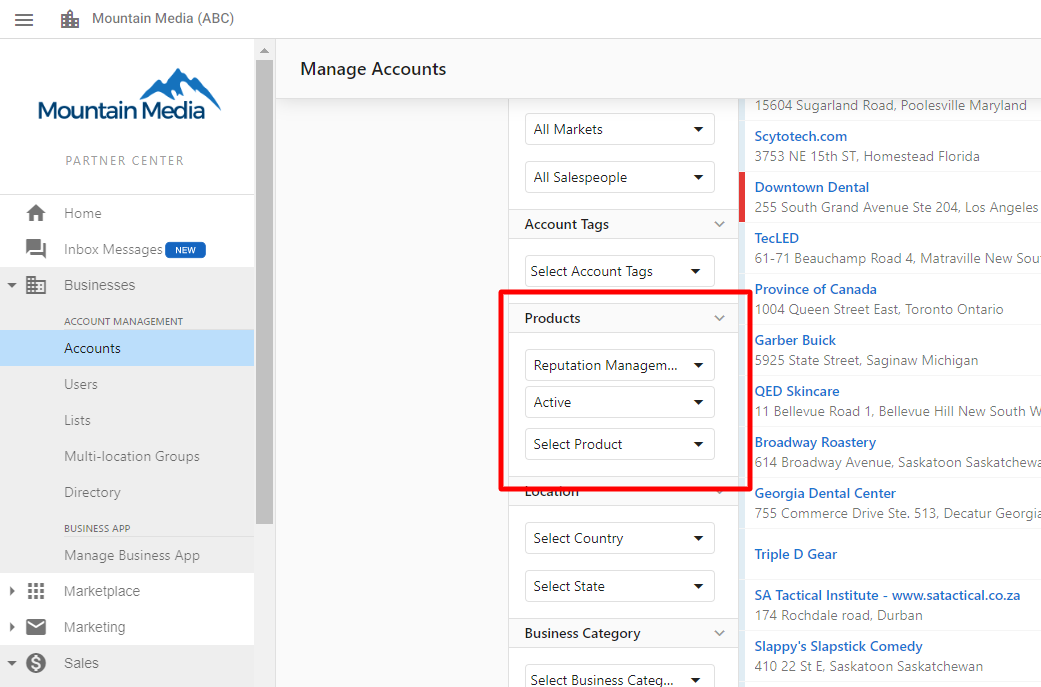Open the SA Tactical Institute account

[x=887, y=595]
